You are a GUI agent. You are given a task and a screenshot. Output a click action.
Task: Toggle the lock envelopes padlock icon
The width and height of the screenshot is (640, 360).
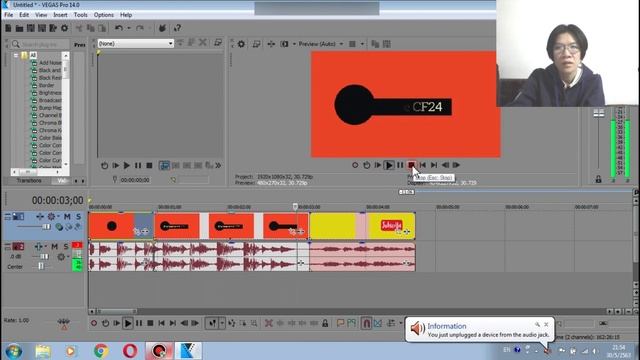tap(325, 323)
